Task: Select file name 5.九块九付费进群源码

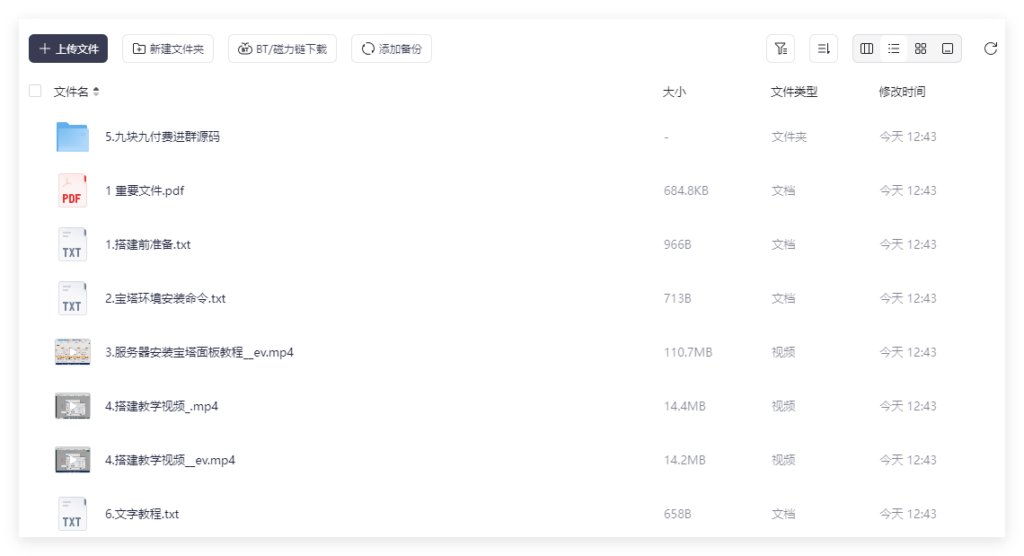Action: pos(163,137)
